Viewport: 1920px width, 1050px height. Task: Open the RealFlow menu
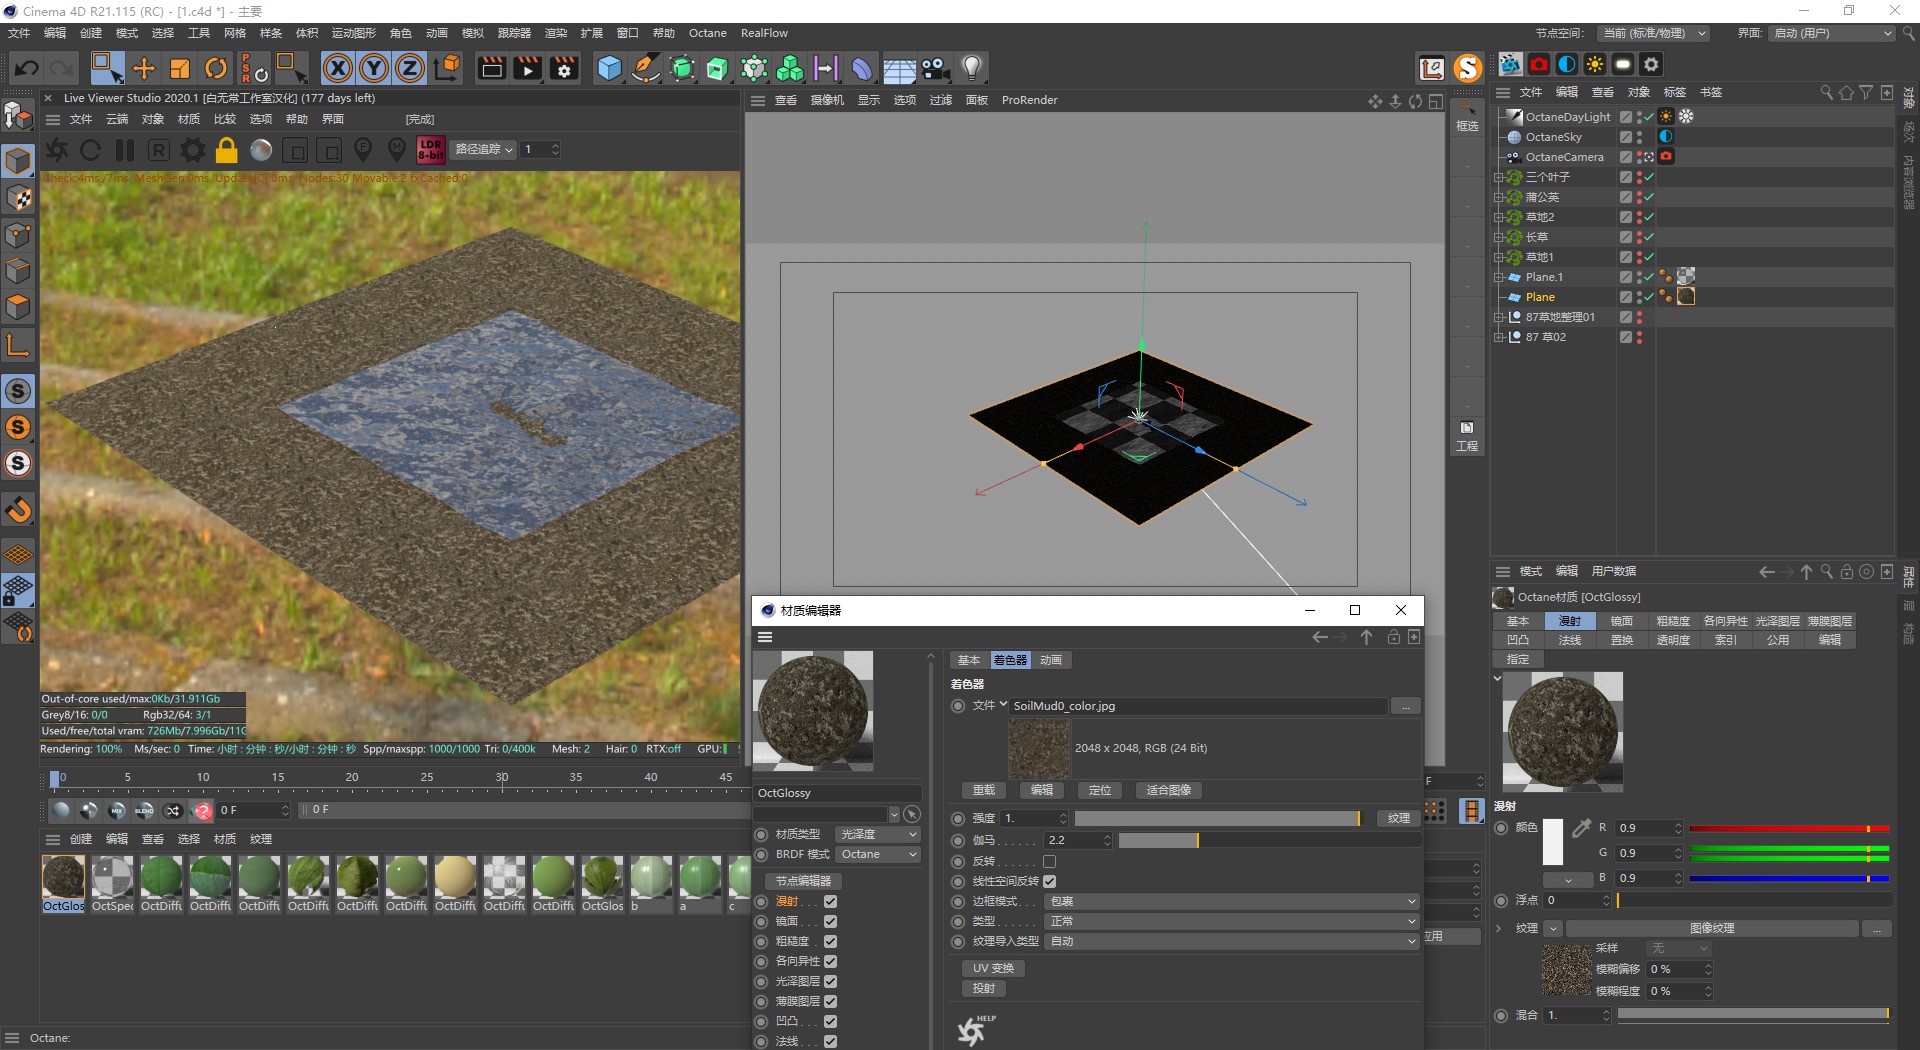pyautogui.click(x=764, y=33)
